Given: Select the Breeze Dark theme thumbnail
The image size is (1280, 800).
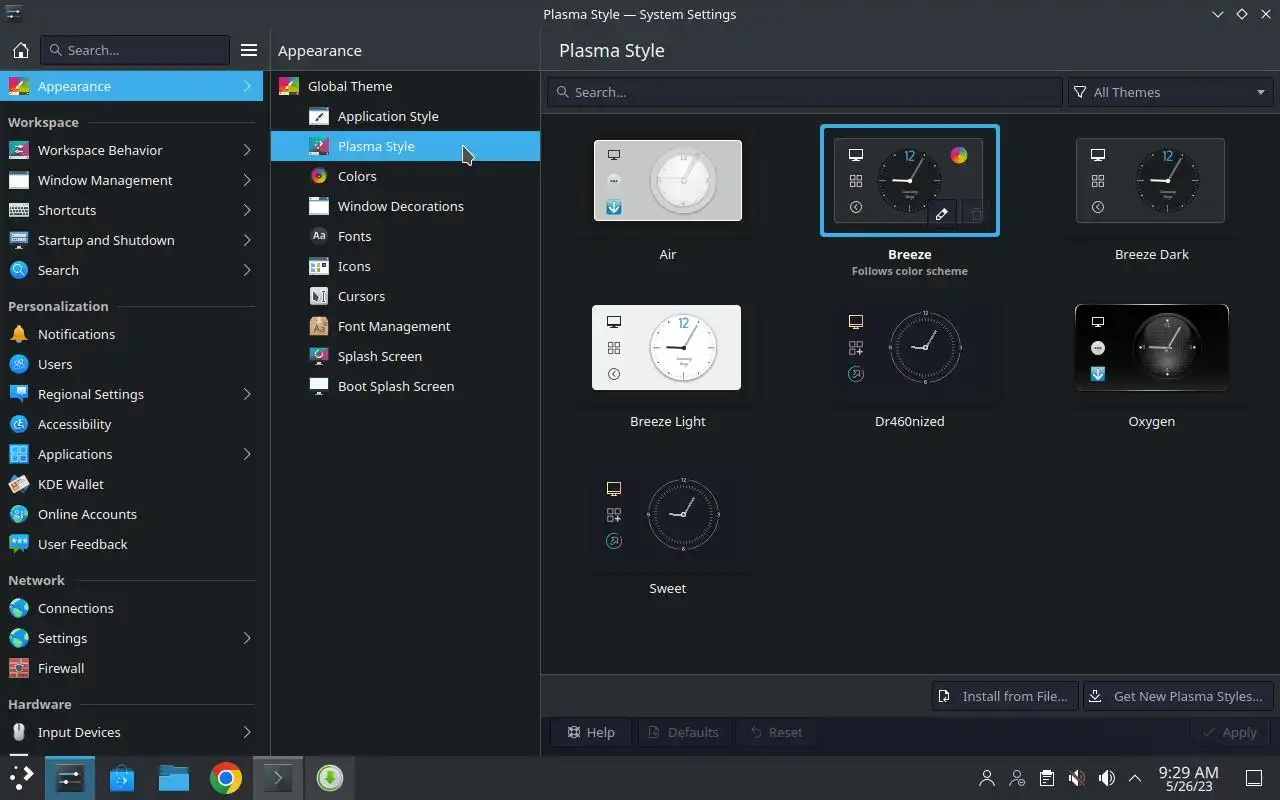Looking at the screenshot, I should [x=1151, y=180].
